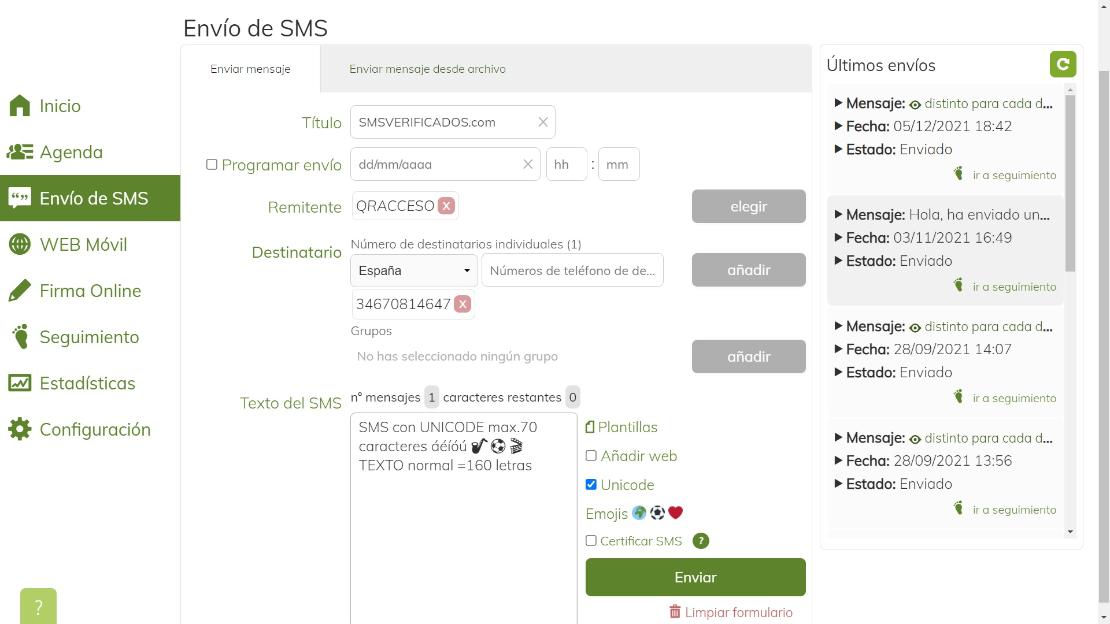
Task: Open the Agenda section
Action: tap(70, 151)
